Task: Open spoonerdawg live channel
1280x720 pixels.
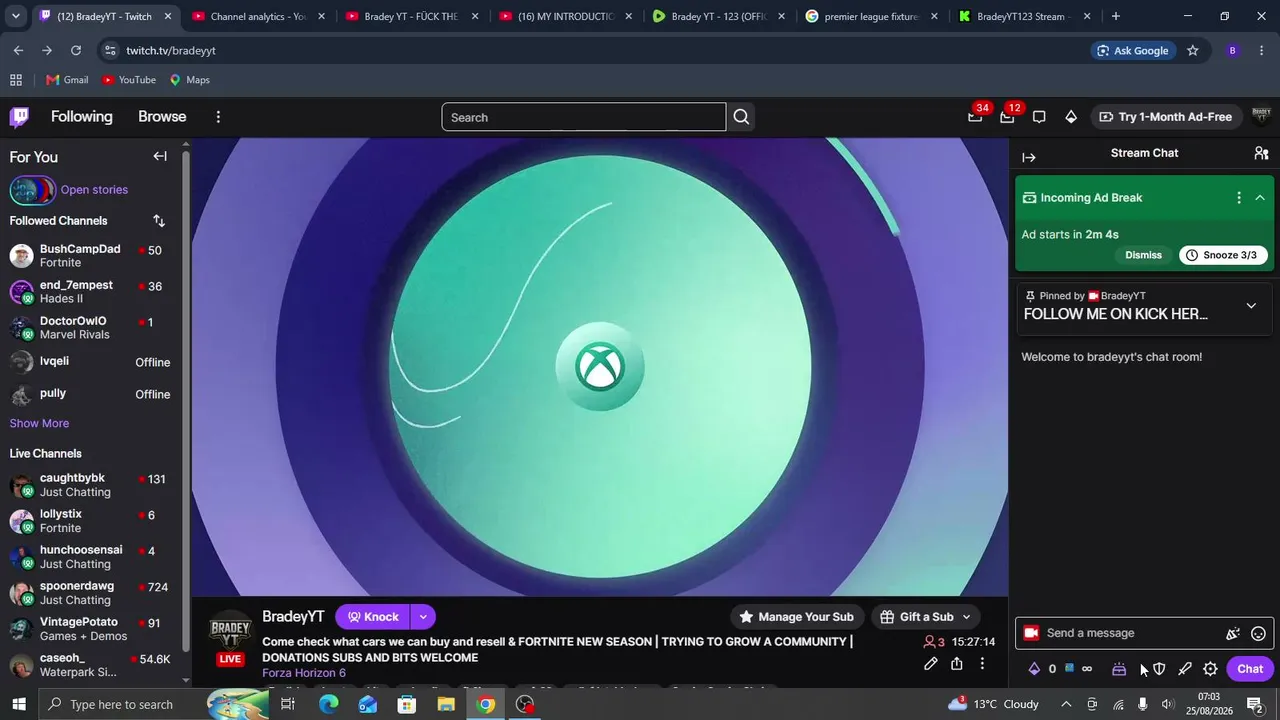Action: coord(90,593)
